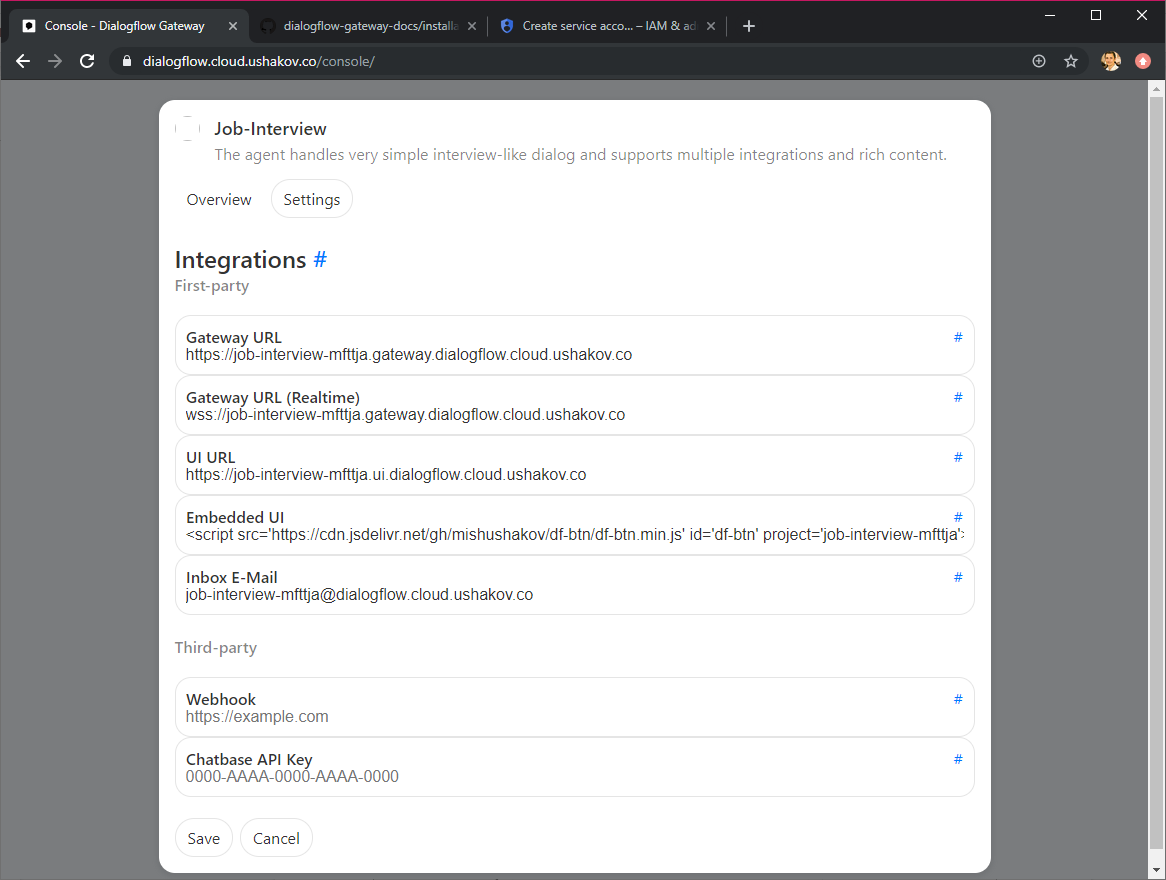Click the scrollbar up arrow

1156,89
